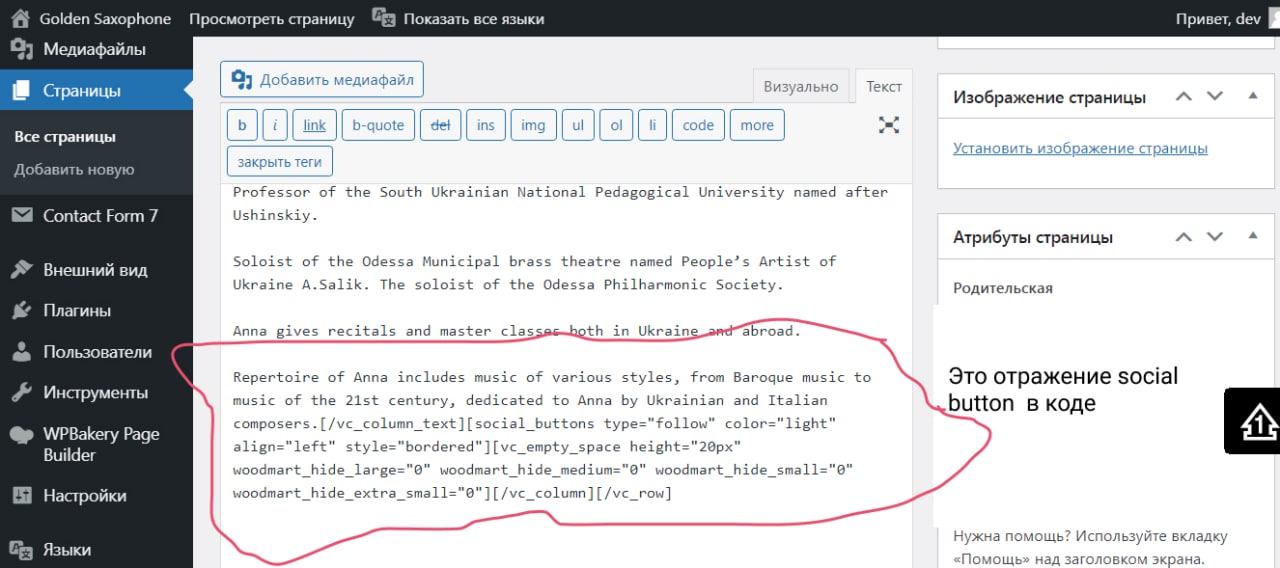Click the Пользователи user icon
Screen dimensions: 1280x568
21,352
